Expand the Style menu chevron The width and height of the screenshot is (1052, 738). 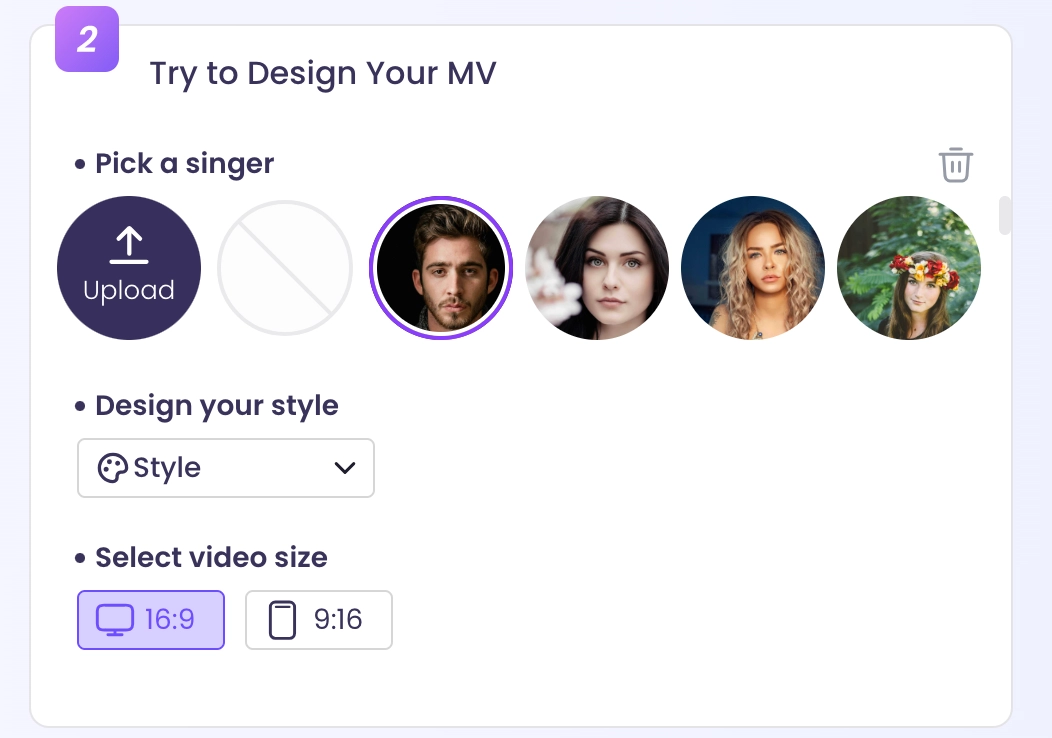343,467
